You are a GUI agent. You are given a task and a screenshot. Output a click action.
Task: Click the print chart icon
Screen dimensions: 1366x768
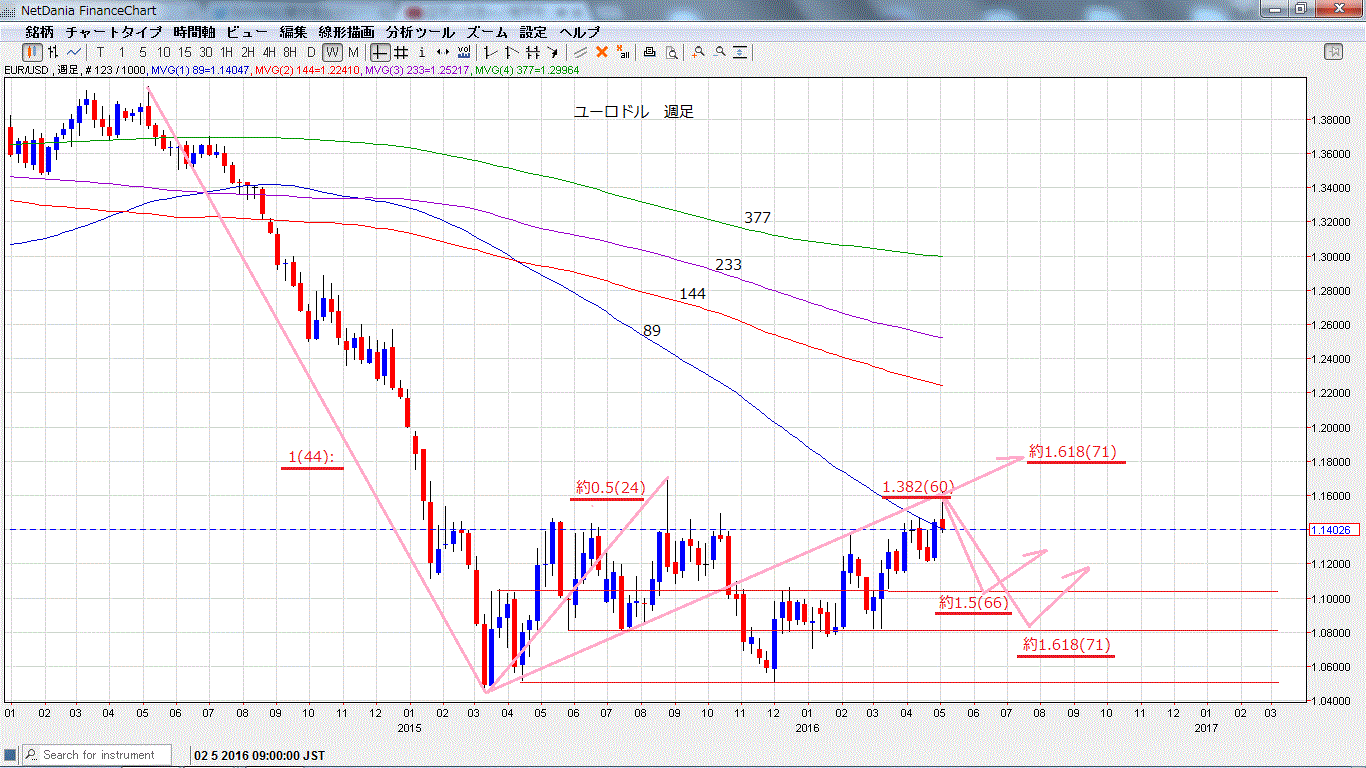tap(649, 51)
